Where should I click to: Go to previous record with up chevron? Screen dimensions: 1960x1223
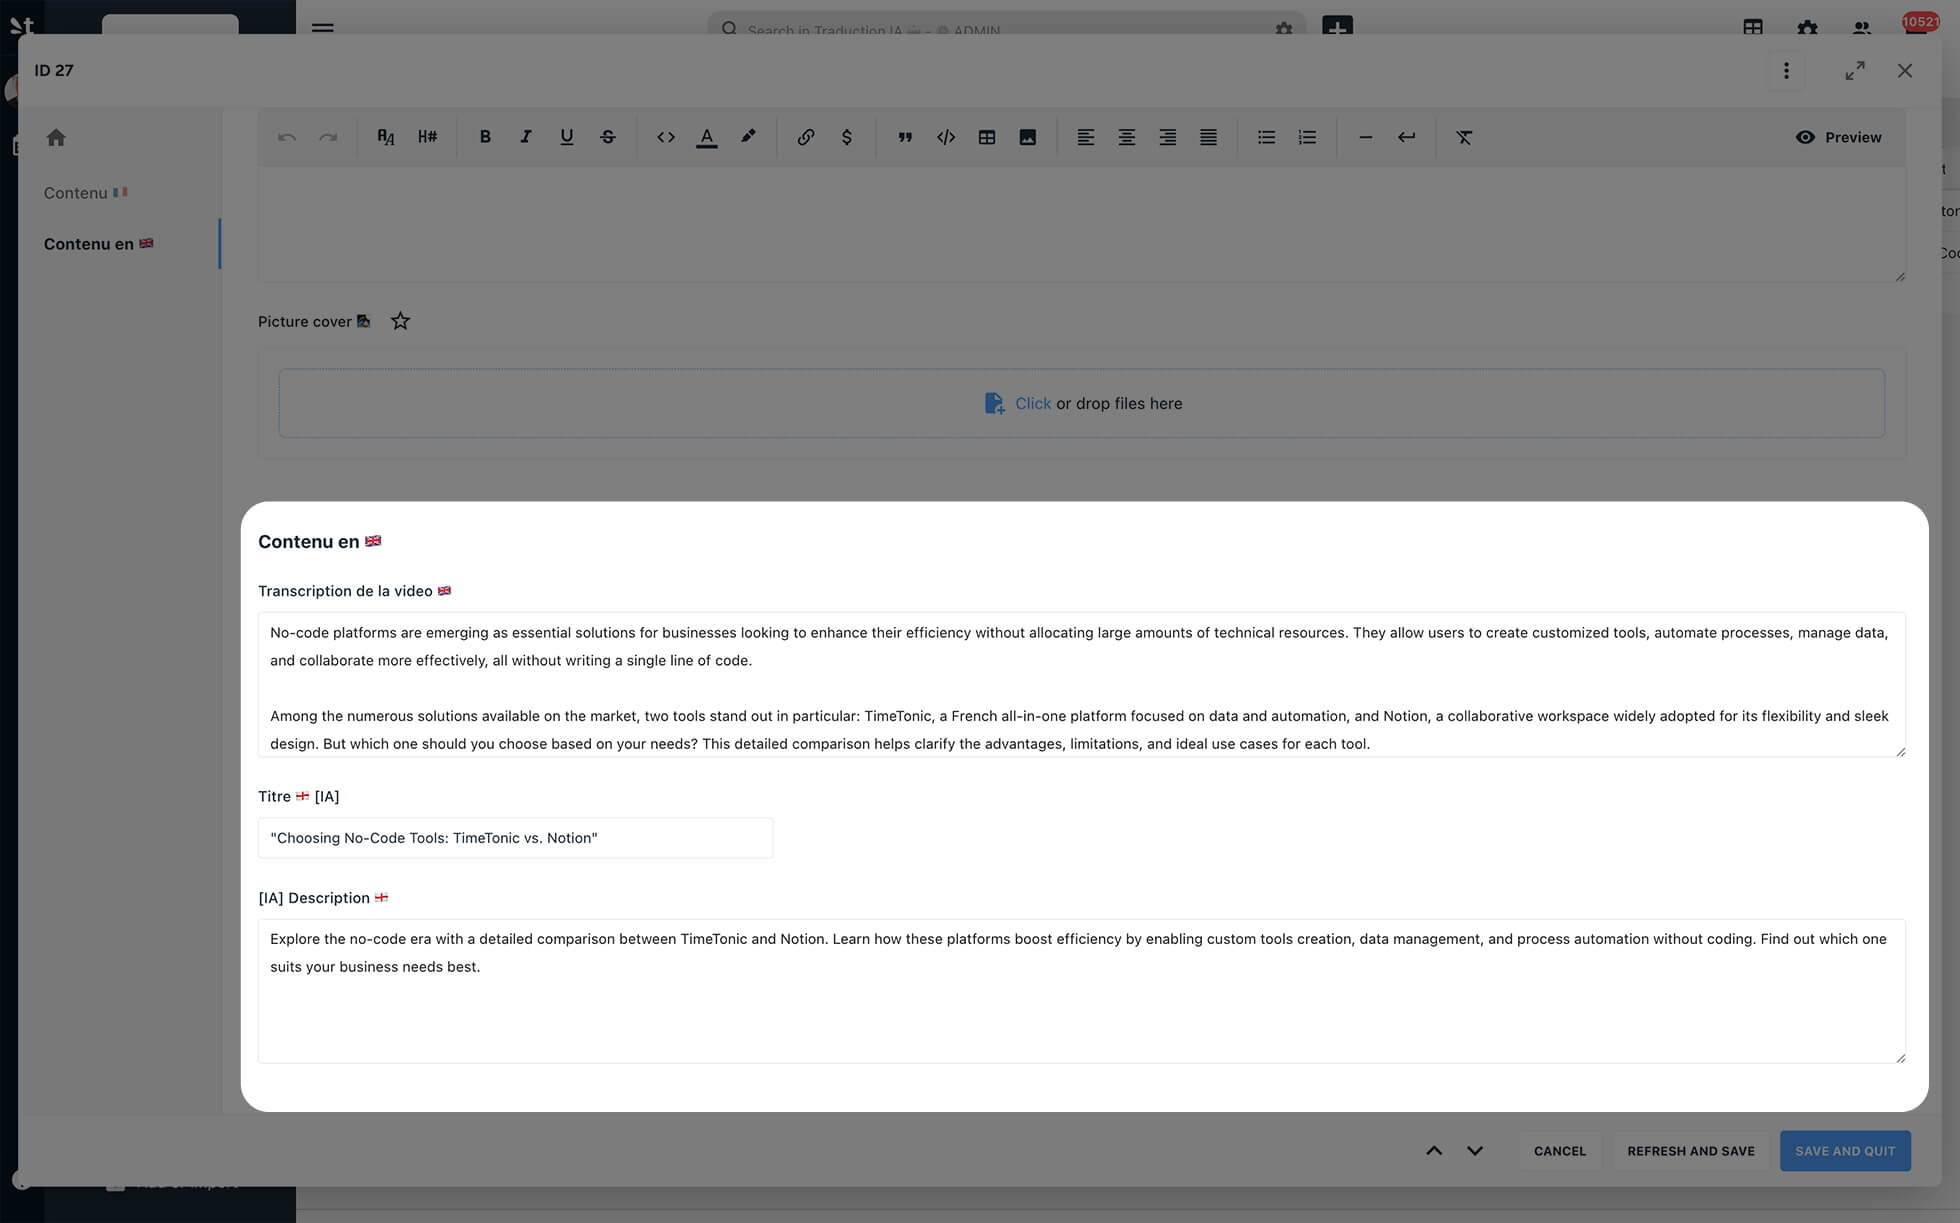[1433, 1151]
